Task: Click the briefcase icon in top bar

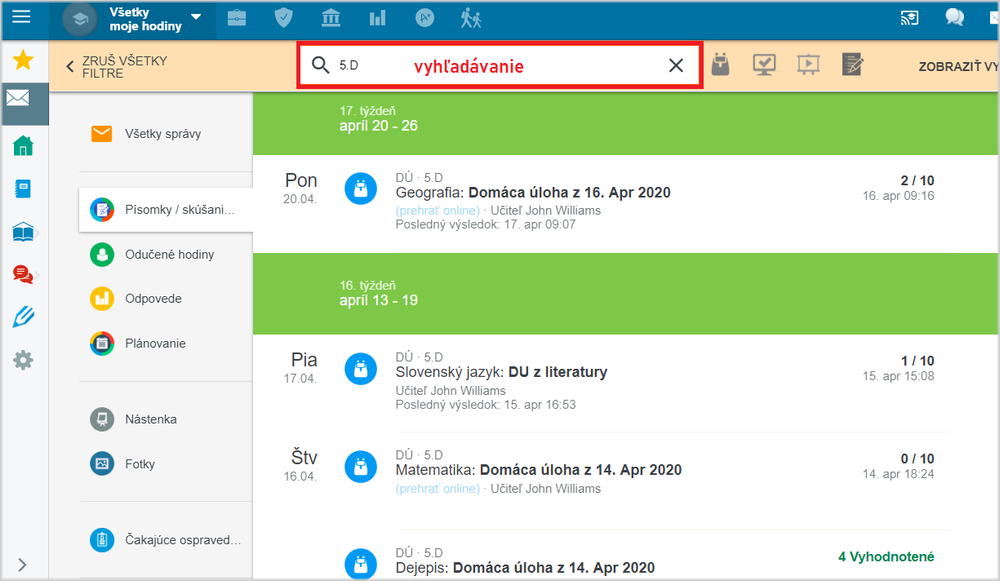Action: pos(237,18)
